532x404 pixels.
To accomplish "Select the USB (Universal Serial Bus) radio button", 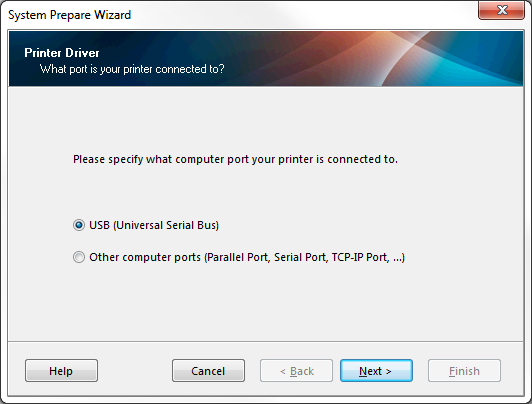I will (79, 225).
